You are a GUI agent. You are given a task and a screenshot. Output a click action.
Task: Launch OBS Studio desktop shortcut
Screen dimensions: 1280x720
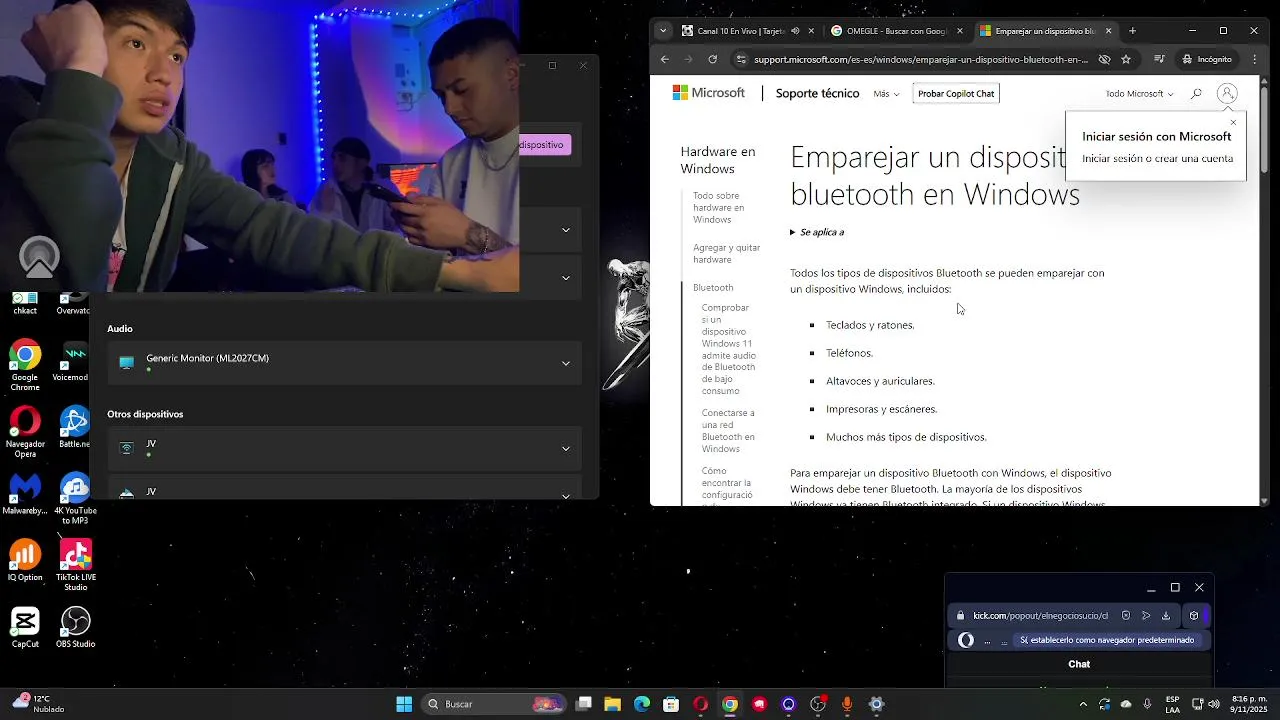[75, 627]
